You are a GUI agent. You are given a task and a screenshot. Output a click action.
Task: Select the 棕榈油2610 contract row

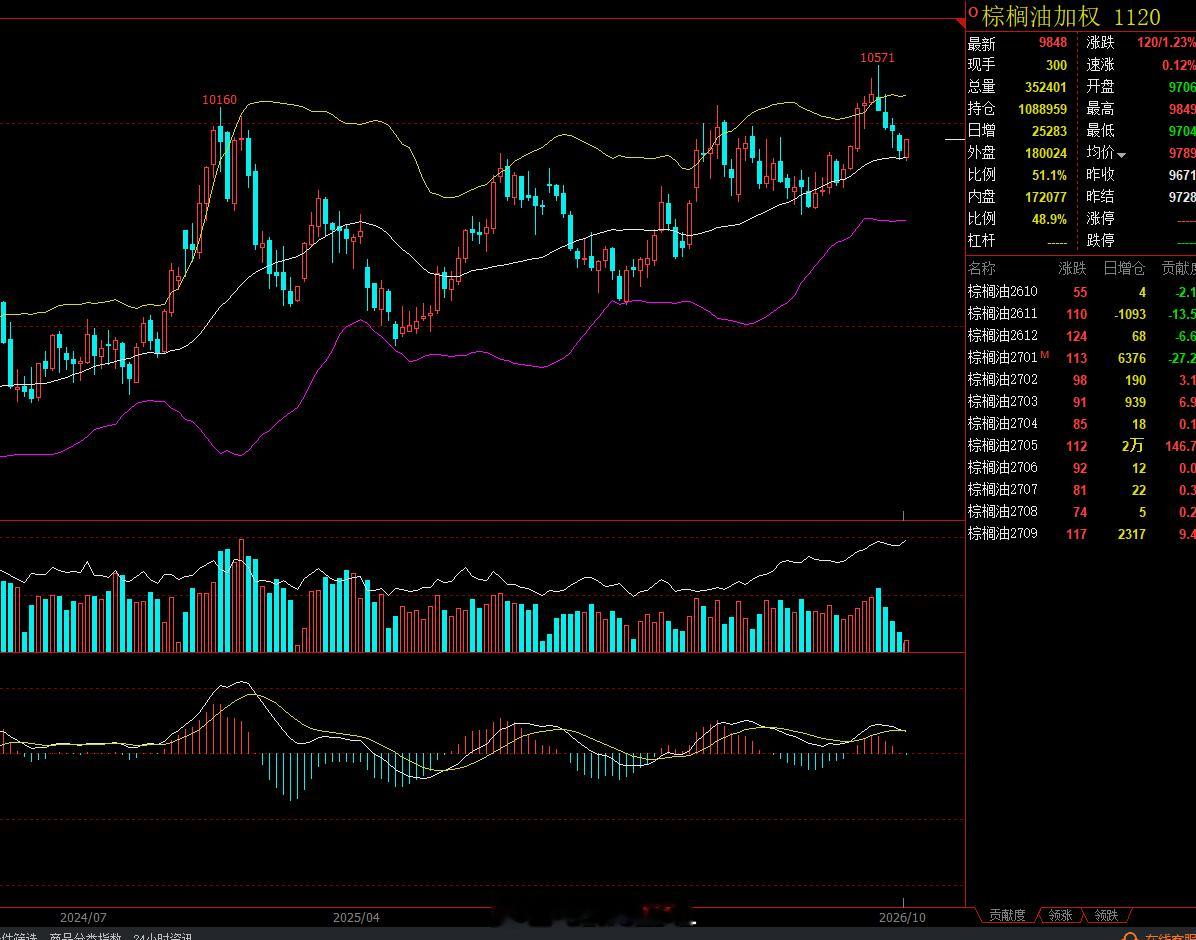click(x=1081, y=291)
